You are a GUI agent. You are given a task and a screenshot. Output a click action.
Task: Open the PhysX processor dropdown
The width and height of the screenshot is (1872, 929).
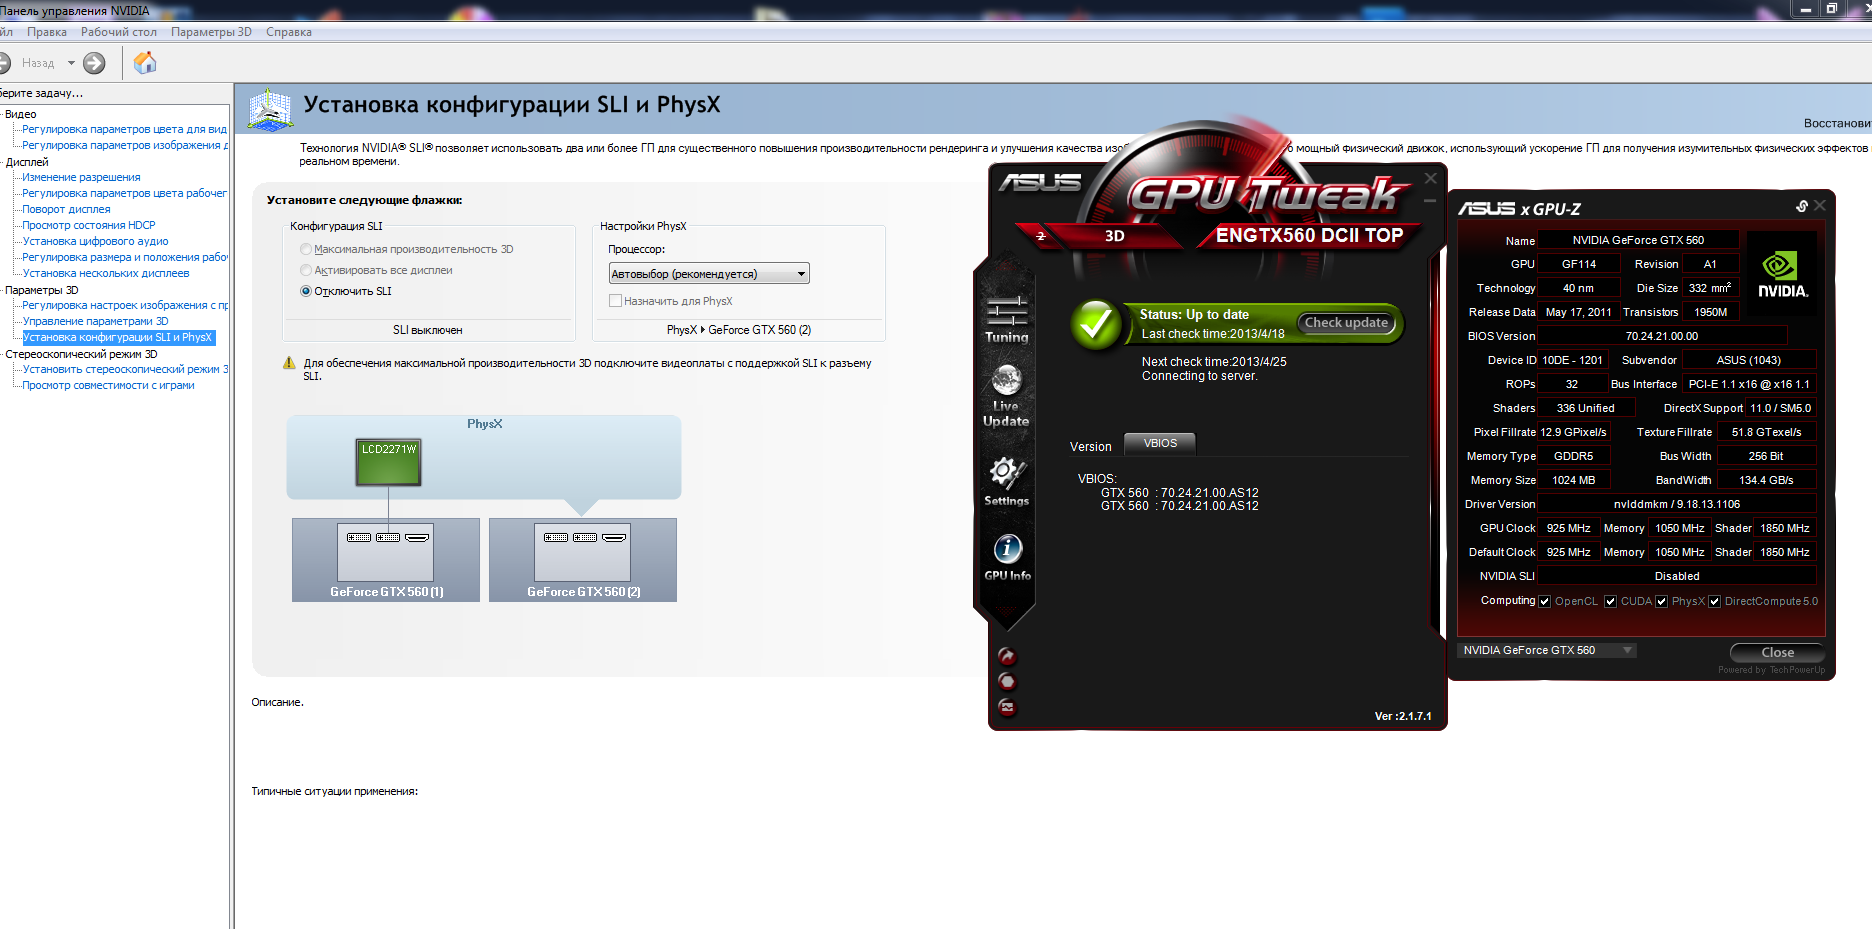(709, 274)
